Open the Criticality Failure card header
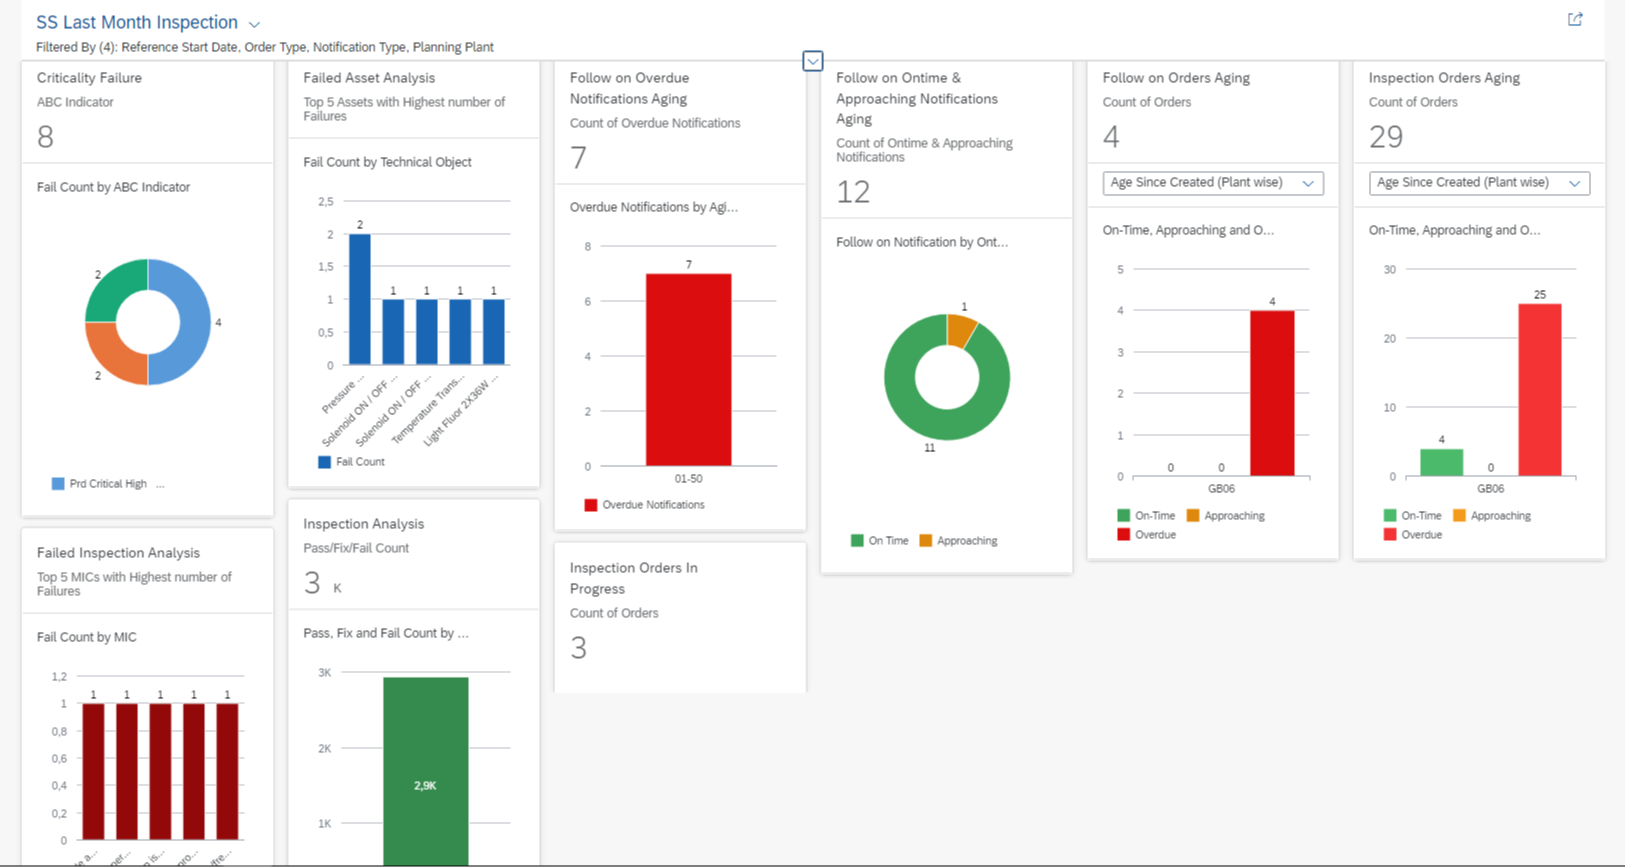This screenshot has height=867, width=1625. click(x=147, y=112)
